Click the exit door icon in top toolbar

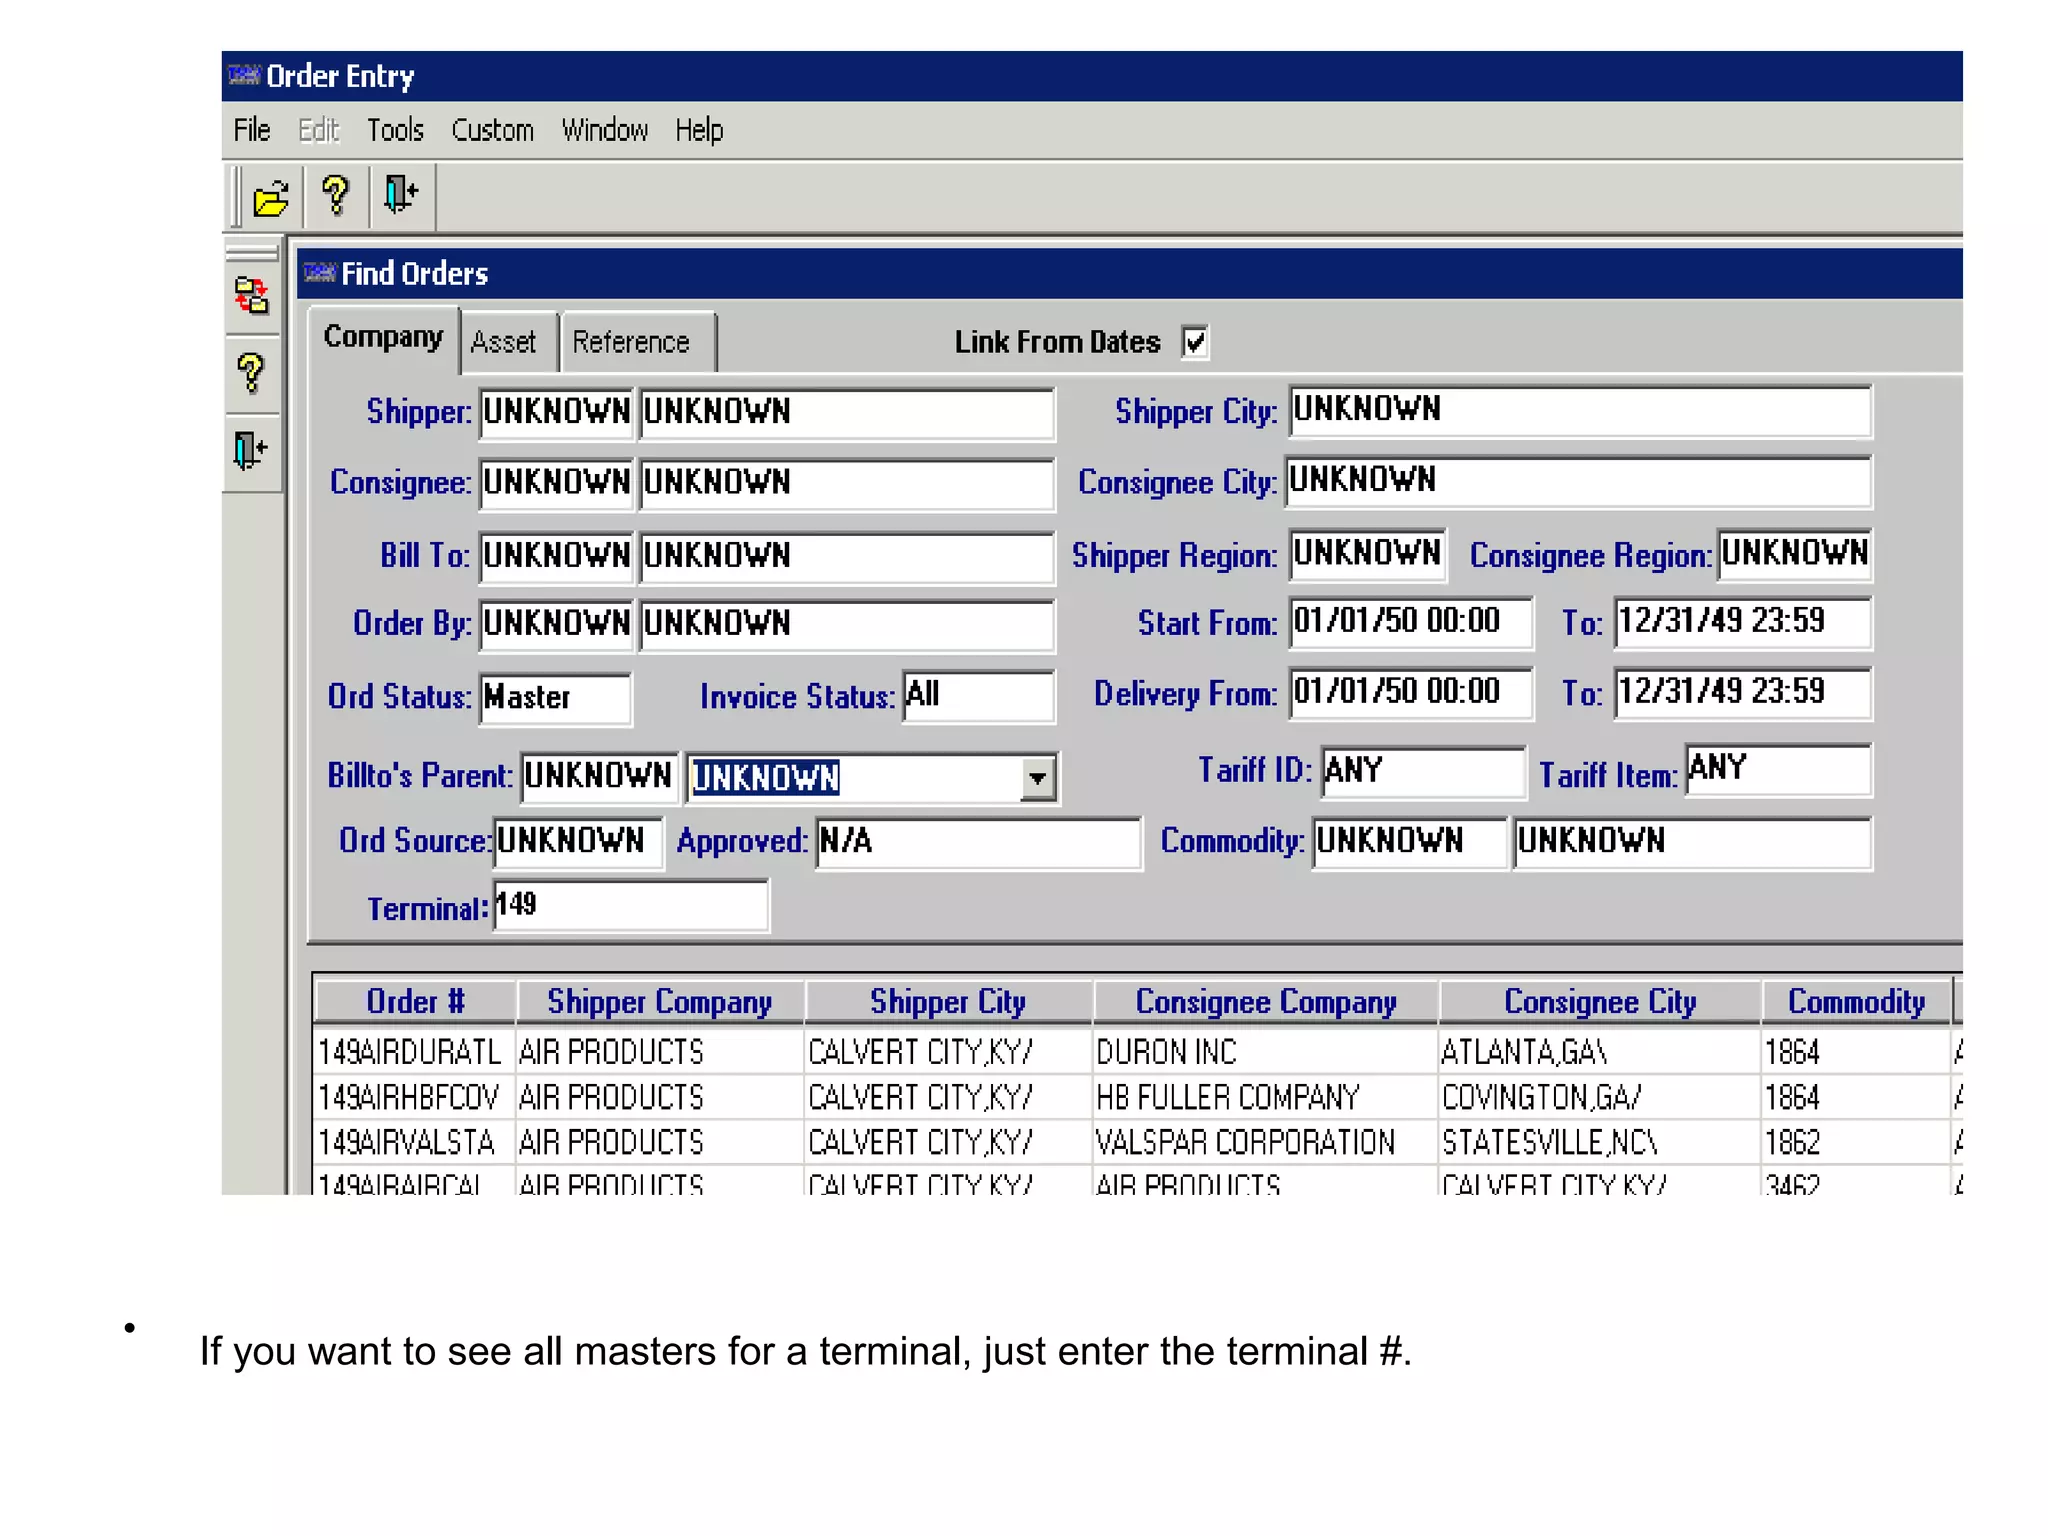coord(401,194)
